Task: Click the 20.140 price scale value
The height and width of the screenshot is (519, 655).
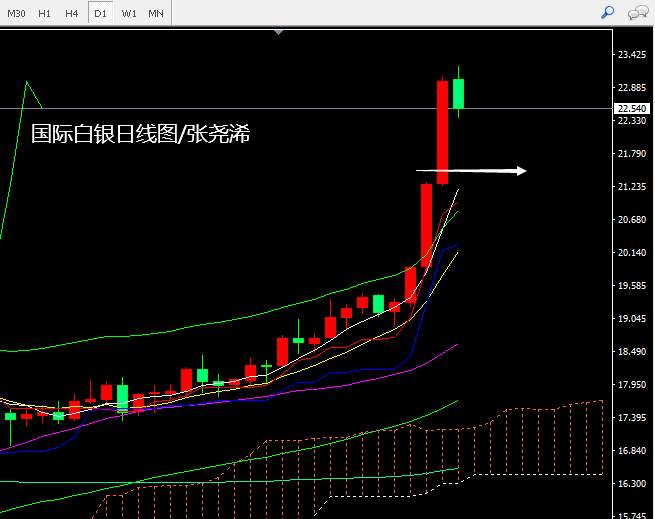Action: point(632,253)
